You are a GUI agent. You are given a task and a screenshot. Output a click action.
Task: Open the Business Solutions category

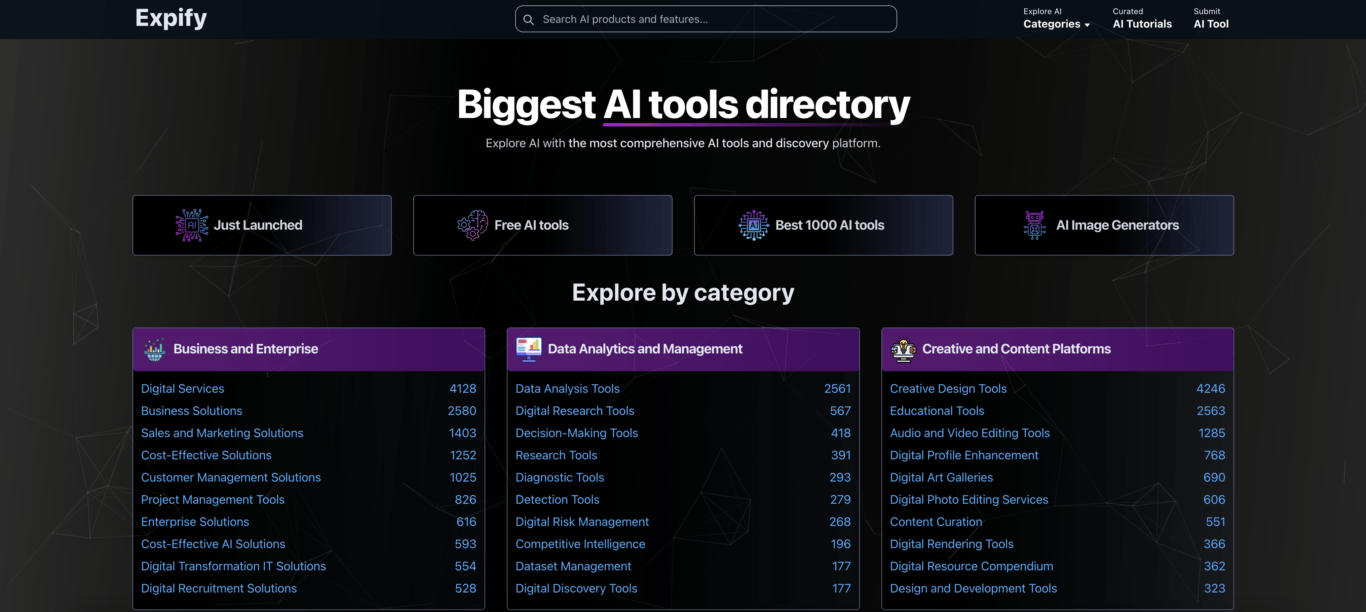click(x=192, y=411)
